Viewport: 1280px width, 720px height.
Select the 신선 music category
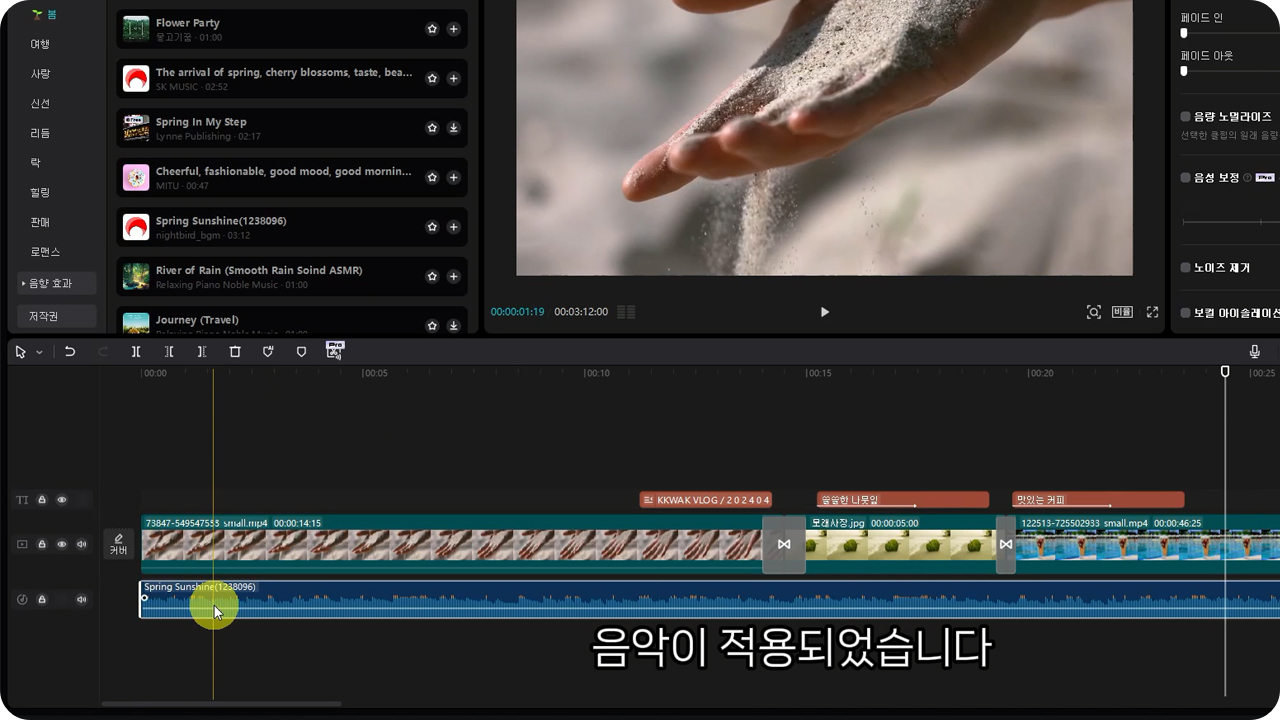[x=40, y=103]
